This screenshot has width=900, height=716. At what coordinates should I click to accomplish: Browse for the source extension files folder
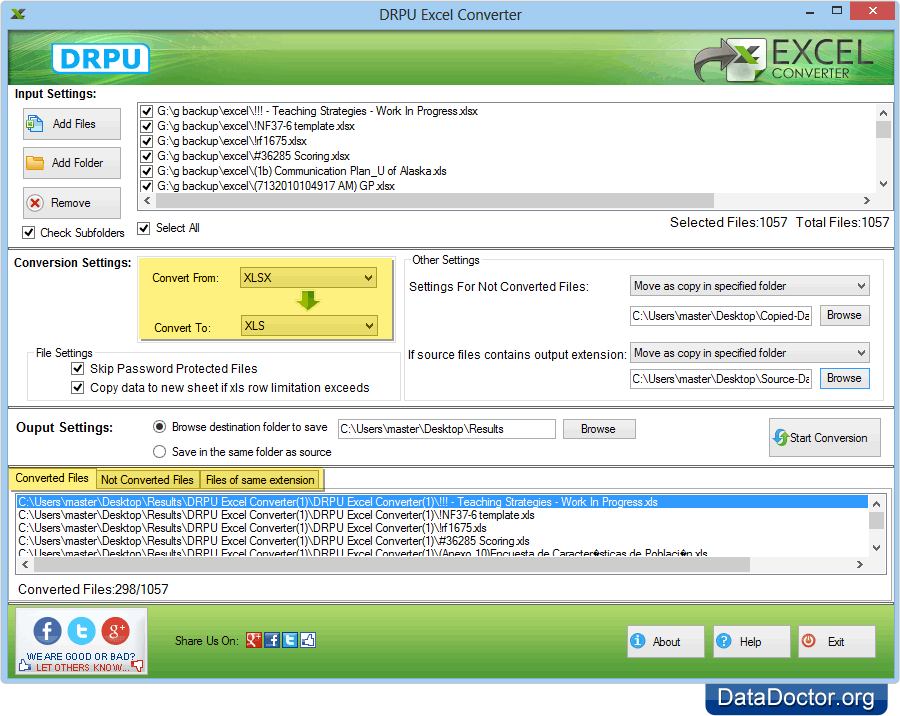click(844, 378)
